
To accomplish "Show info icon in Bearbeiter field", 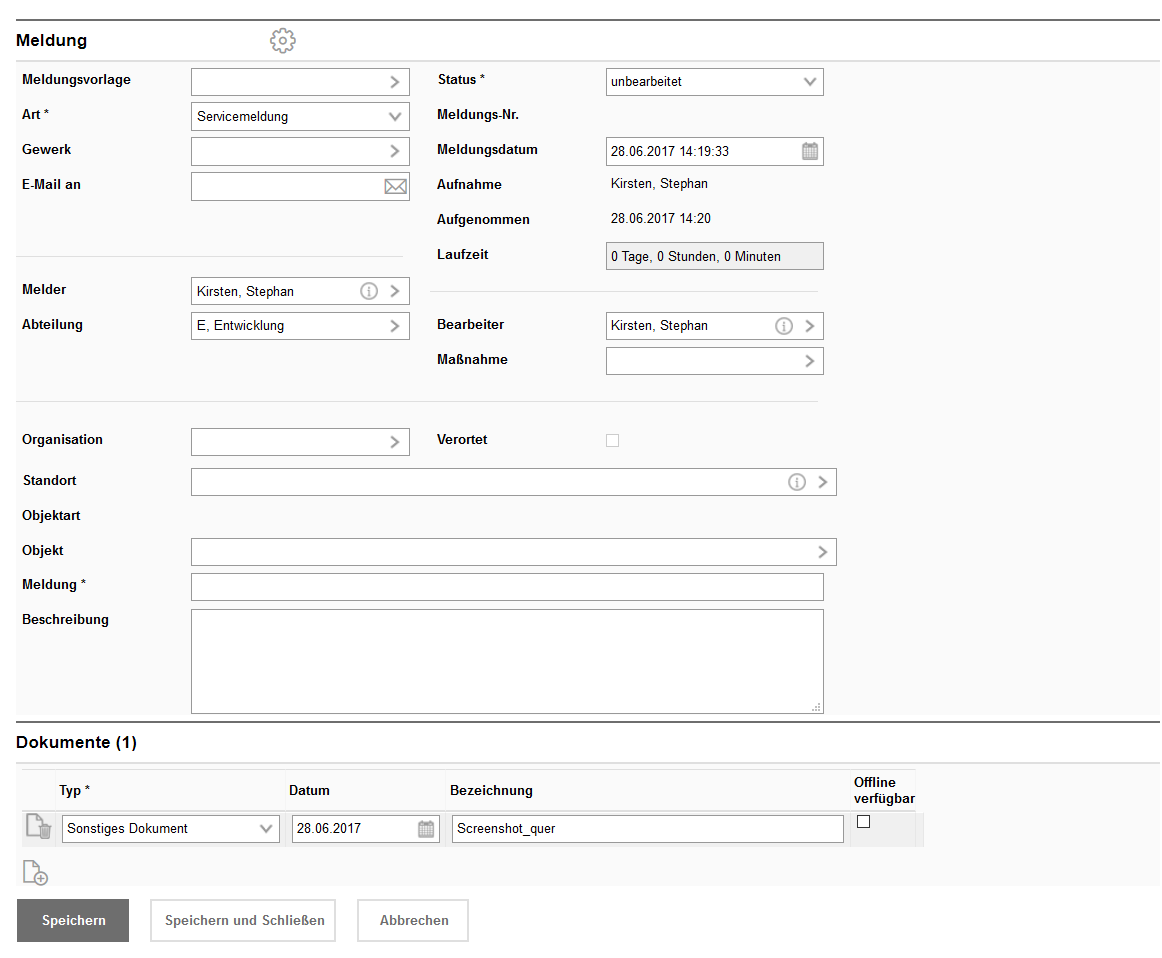I will pos(784,326).
